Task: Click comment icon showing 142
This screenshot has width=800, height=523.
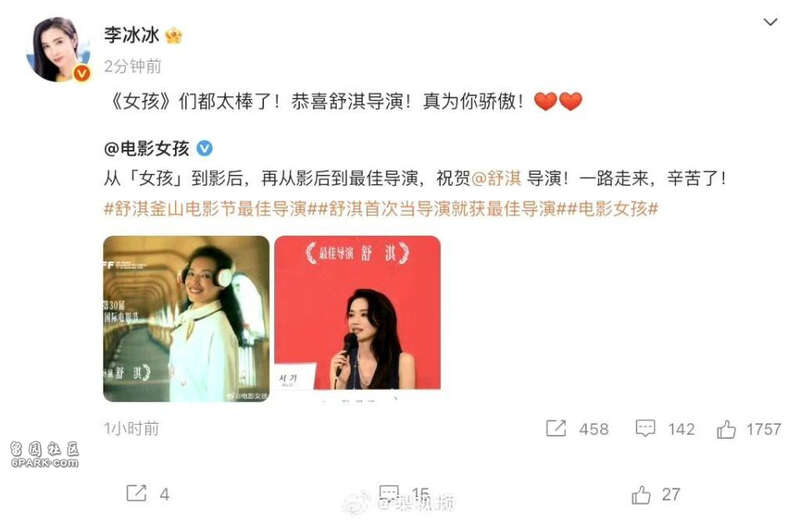Action: pyautogui.click(x=645, y=428)
